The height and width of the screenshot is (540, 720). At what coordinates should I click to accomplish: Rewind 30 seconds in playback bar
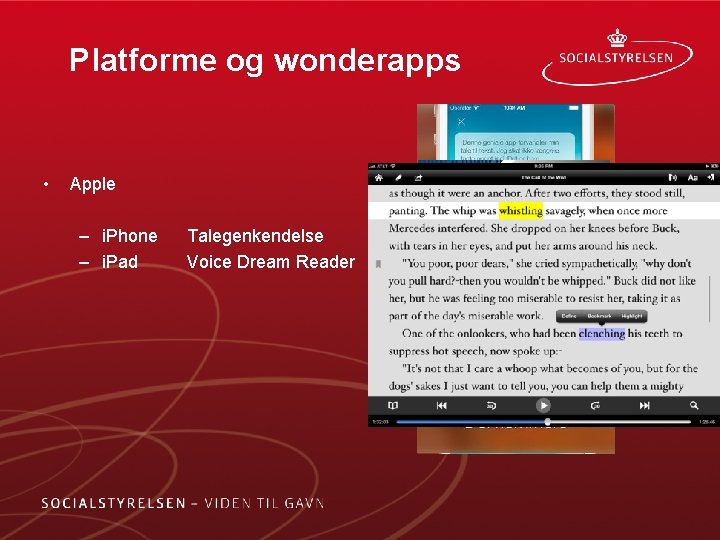pos(491,405)
